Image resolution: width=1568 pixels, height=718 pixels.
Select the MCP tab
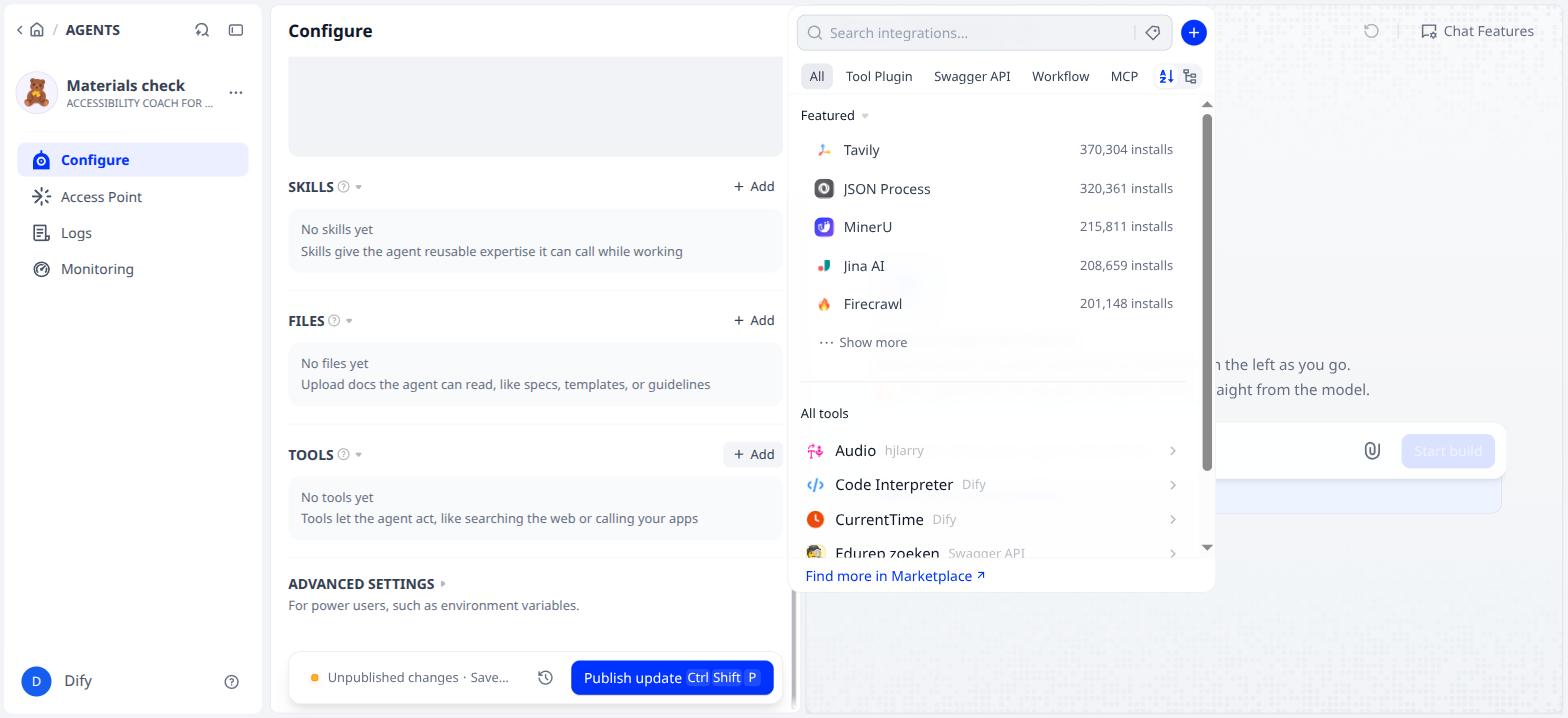coord(1124,76)
